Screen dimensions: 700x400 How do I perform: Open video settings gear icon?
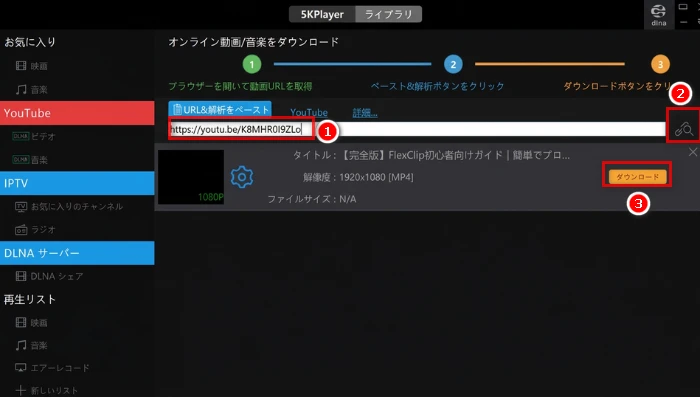(x=242, y=177)
